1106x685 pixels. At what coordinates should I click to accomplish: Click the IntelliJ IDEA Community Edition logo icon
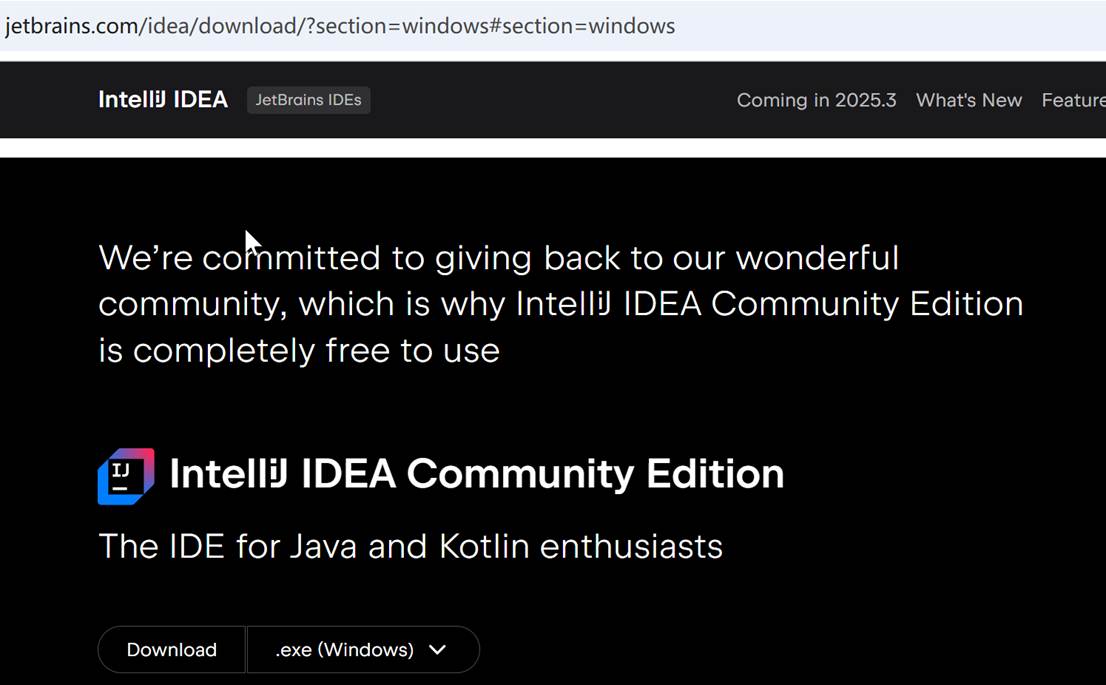click(x=126, y=476)
